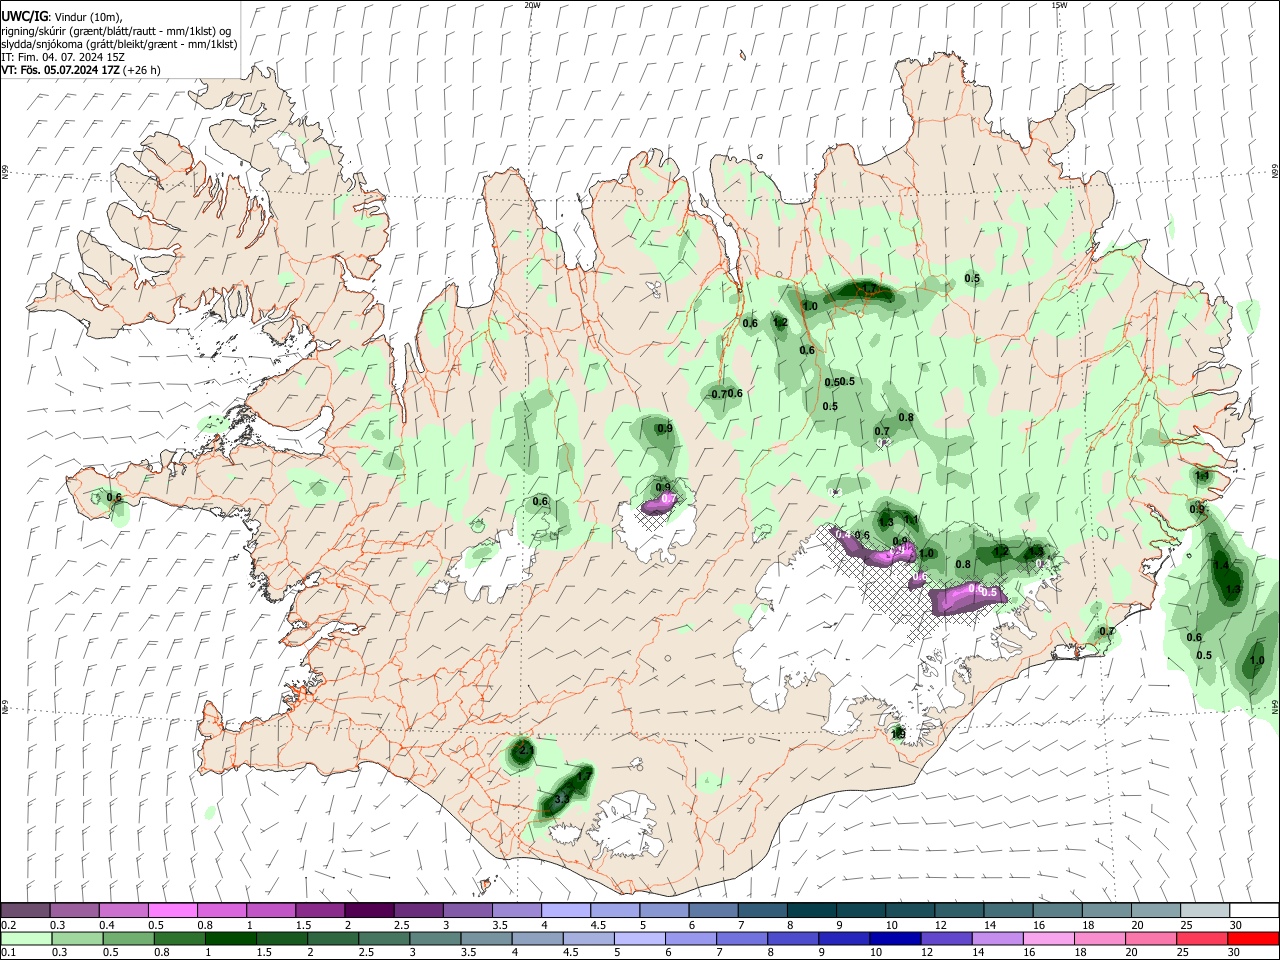This screenshot has height=960, width=1280.
Task: Click the light purple 14–16 rain-scale swatch
Action: pos(997,939)
